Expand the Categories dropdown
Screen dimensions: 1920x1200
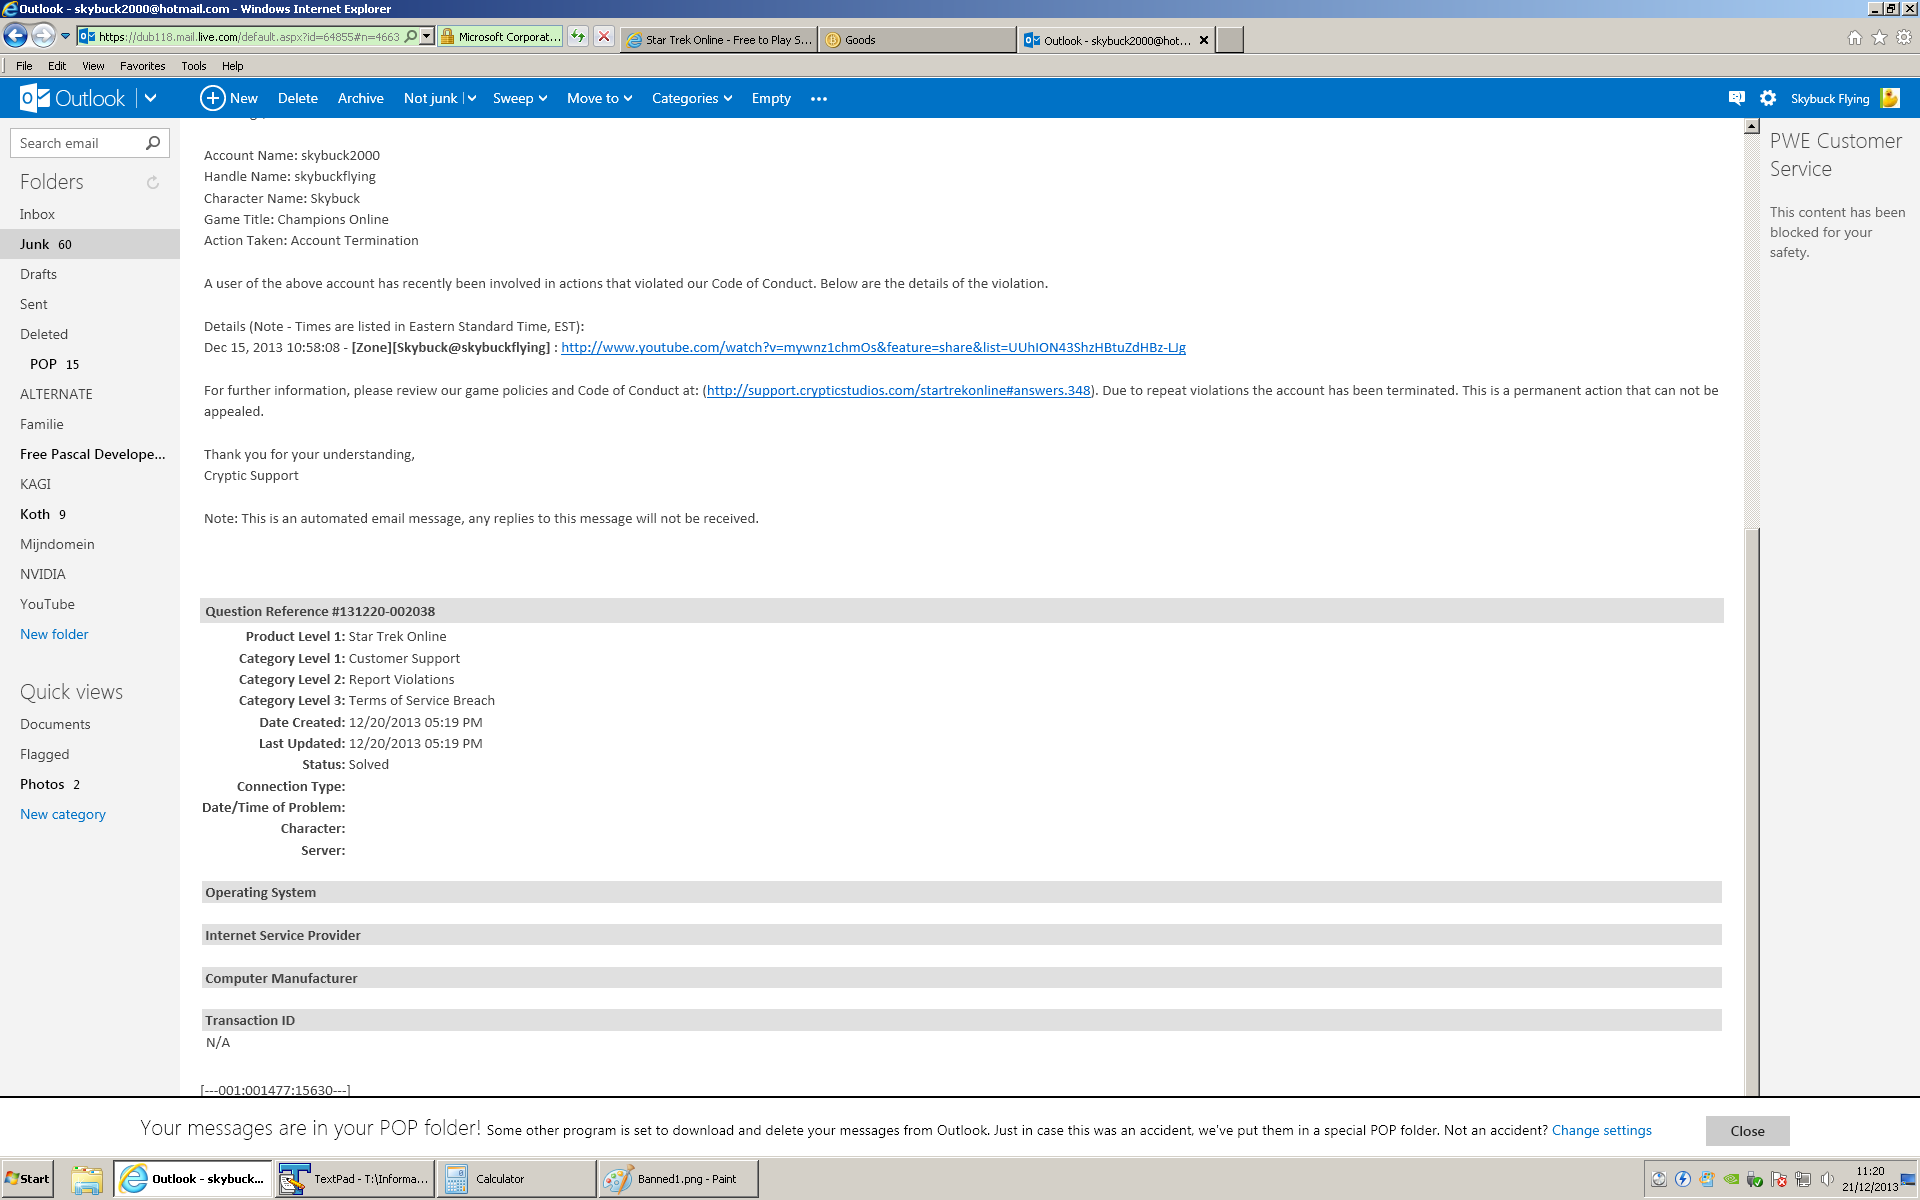pos(692,98)
